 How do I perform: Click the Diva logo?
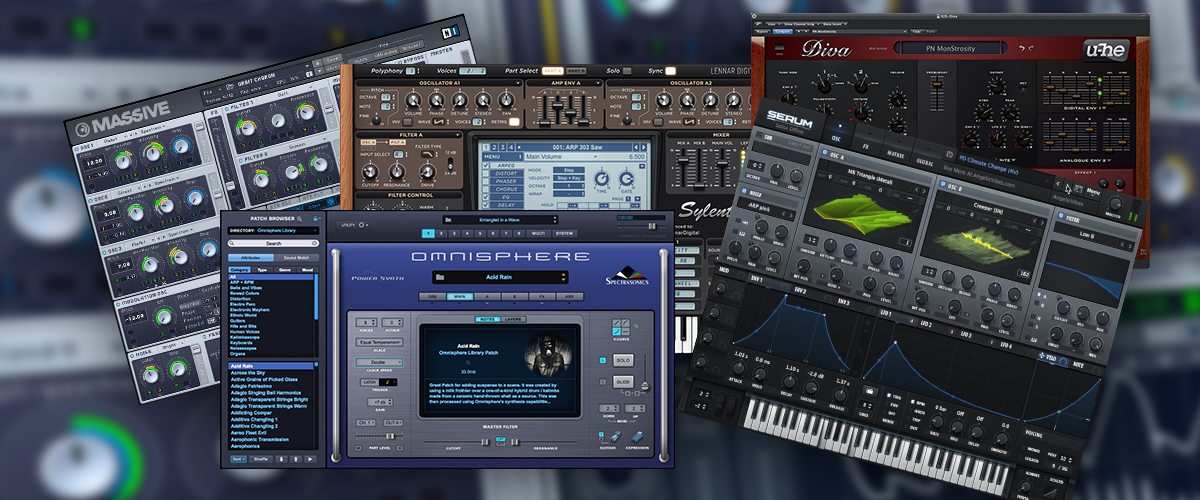tap(826, 49)
